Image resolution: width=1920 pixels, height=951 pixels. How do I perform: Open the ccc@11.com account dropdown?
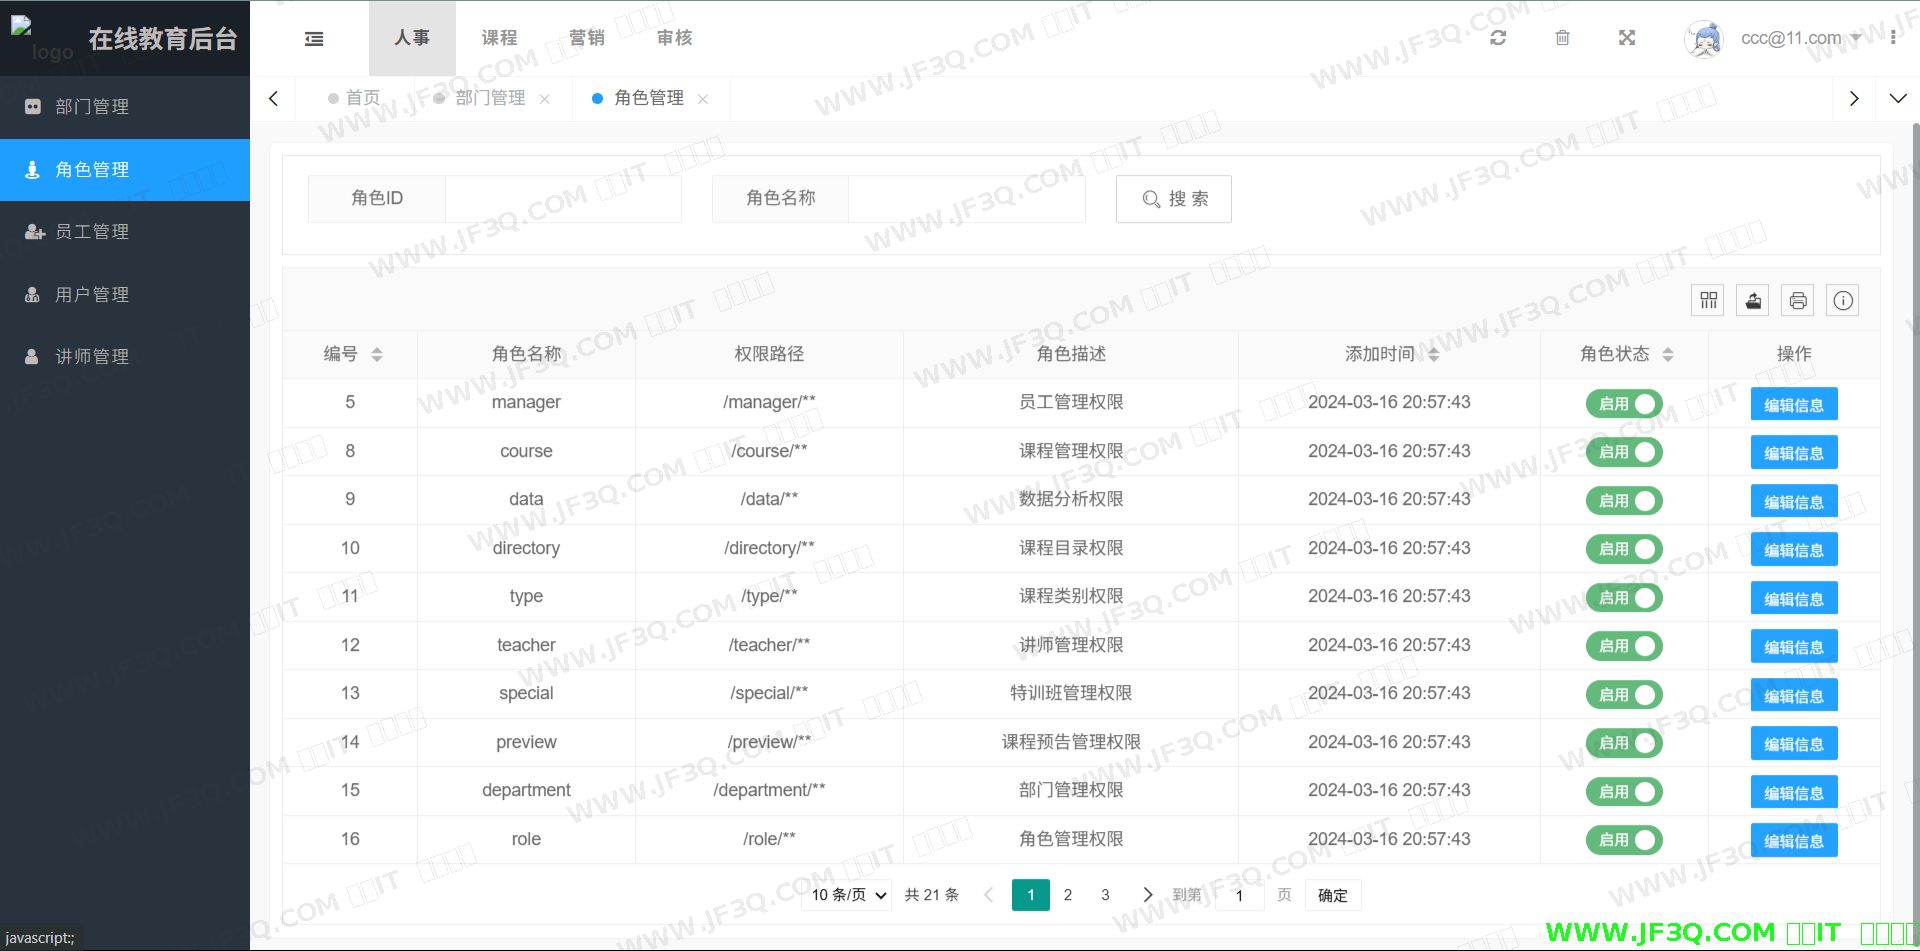[1799, 38]
